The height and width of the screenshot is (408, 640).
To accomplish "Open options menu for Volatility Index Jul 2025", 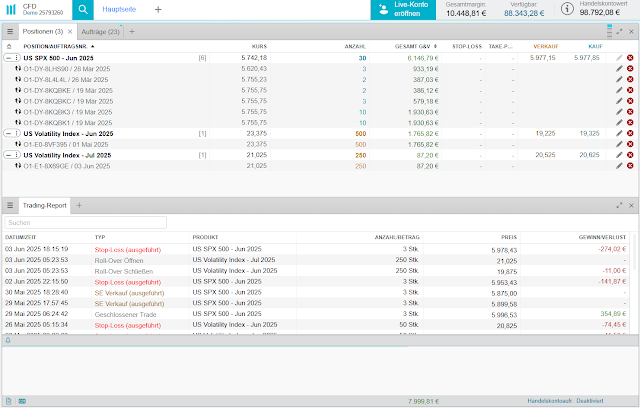I will click(17, 155).
